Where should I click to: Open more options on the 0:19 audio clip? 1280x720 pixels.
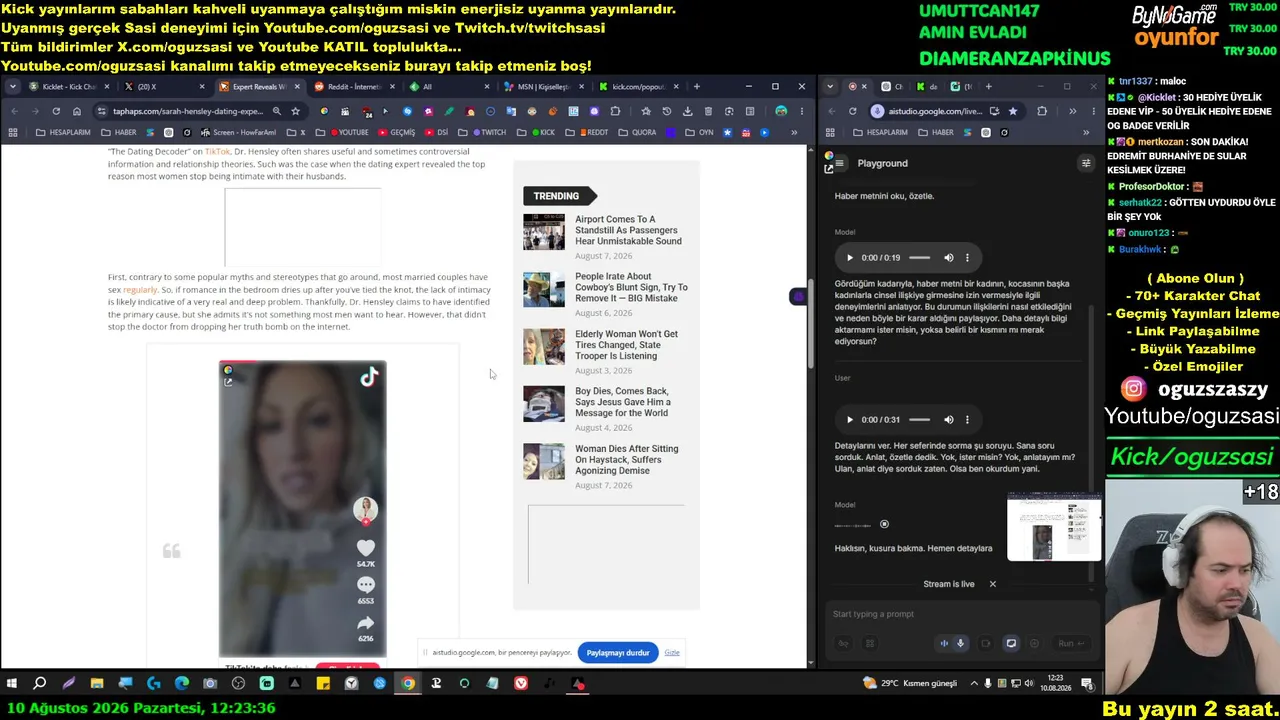coord(967,258)
